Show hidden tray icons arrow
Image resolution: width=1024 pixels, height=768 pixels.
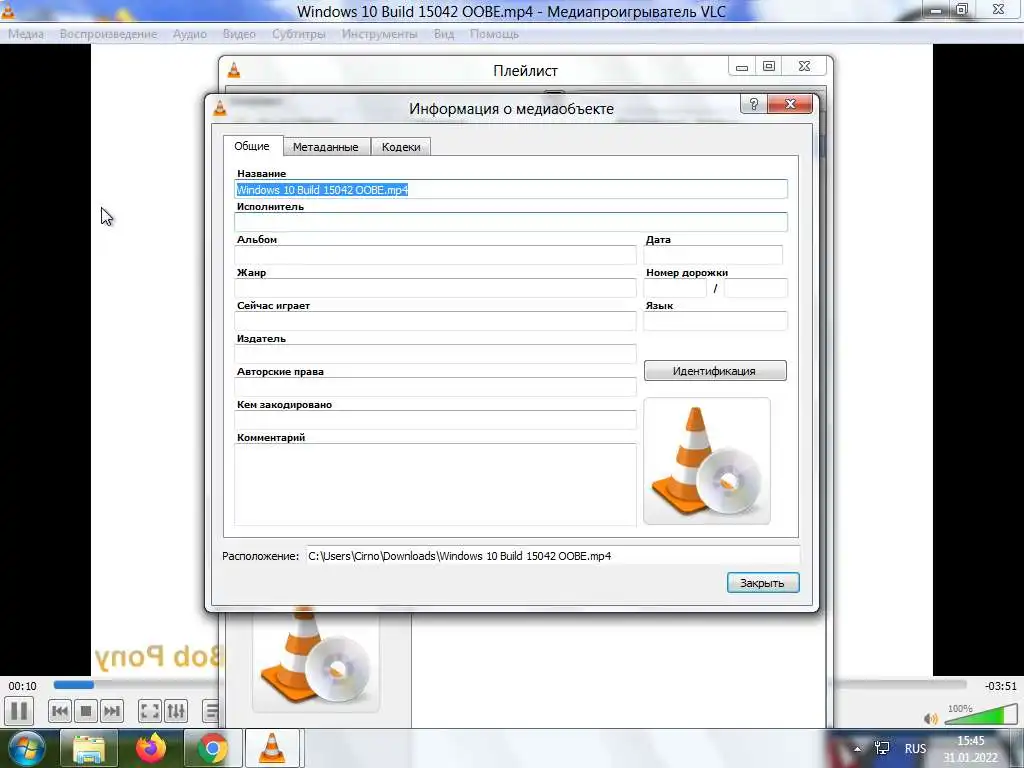(857, 748)
